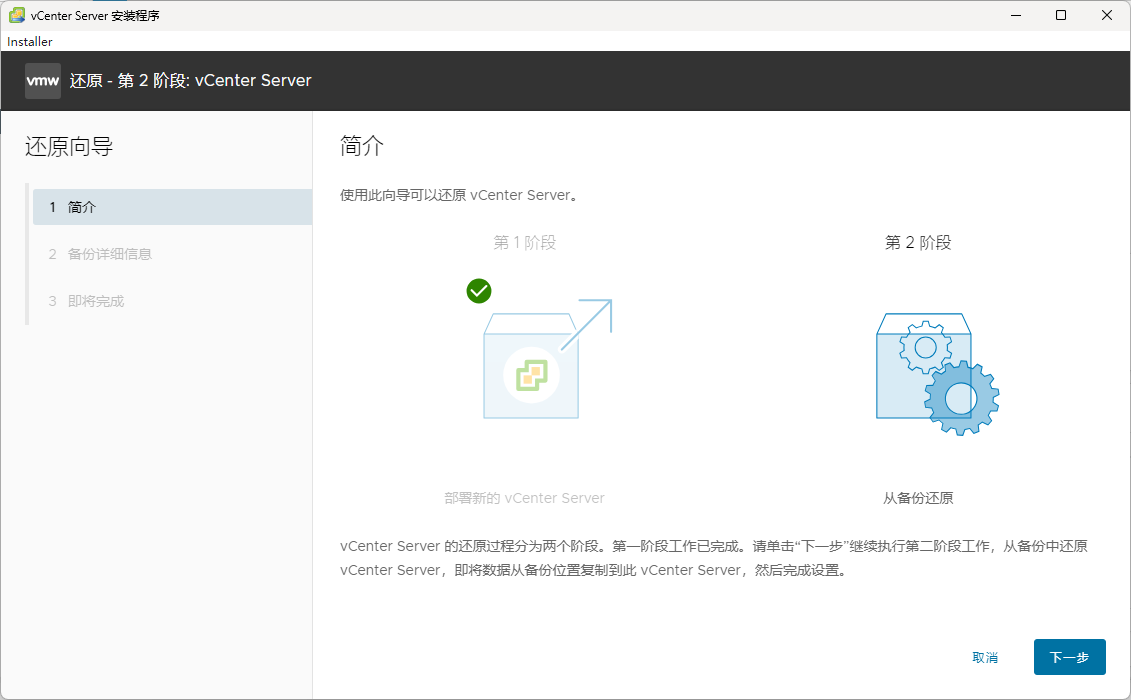Click the 从备份还原 caption
1131x700 pixels.
click(x=918, y=498)
